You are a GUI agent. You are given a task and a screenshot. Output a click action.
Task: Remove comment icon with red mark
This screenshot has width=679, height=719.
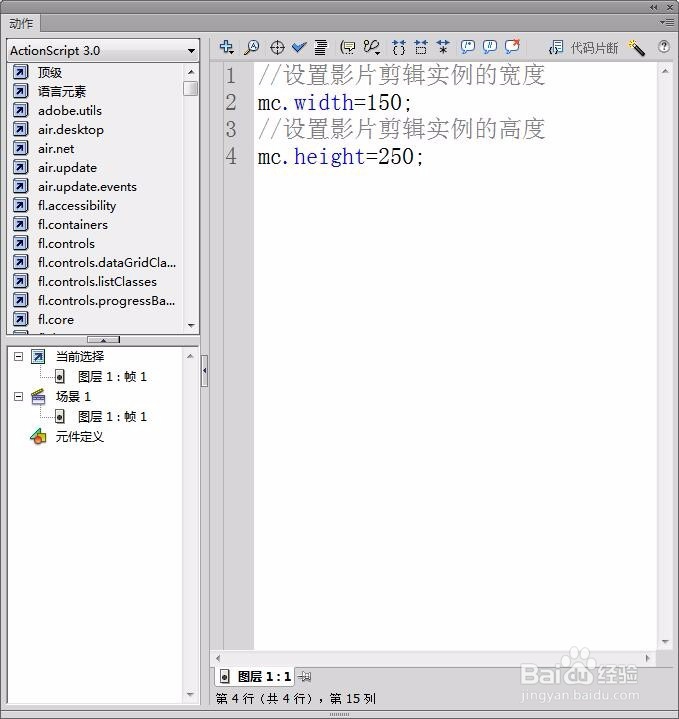tap(512, 46)
